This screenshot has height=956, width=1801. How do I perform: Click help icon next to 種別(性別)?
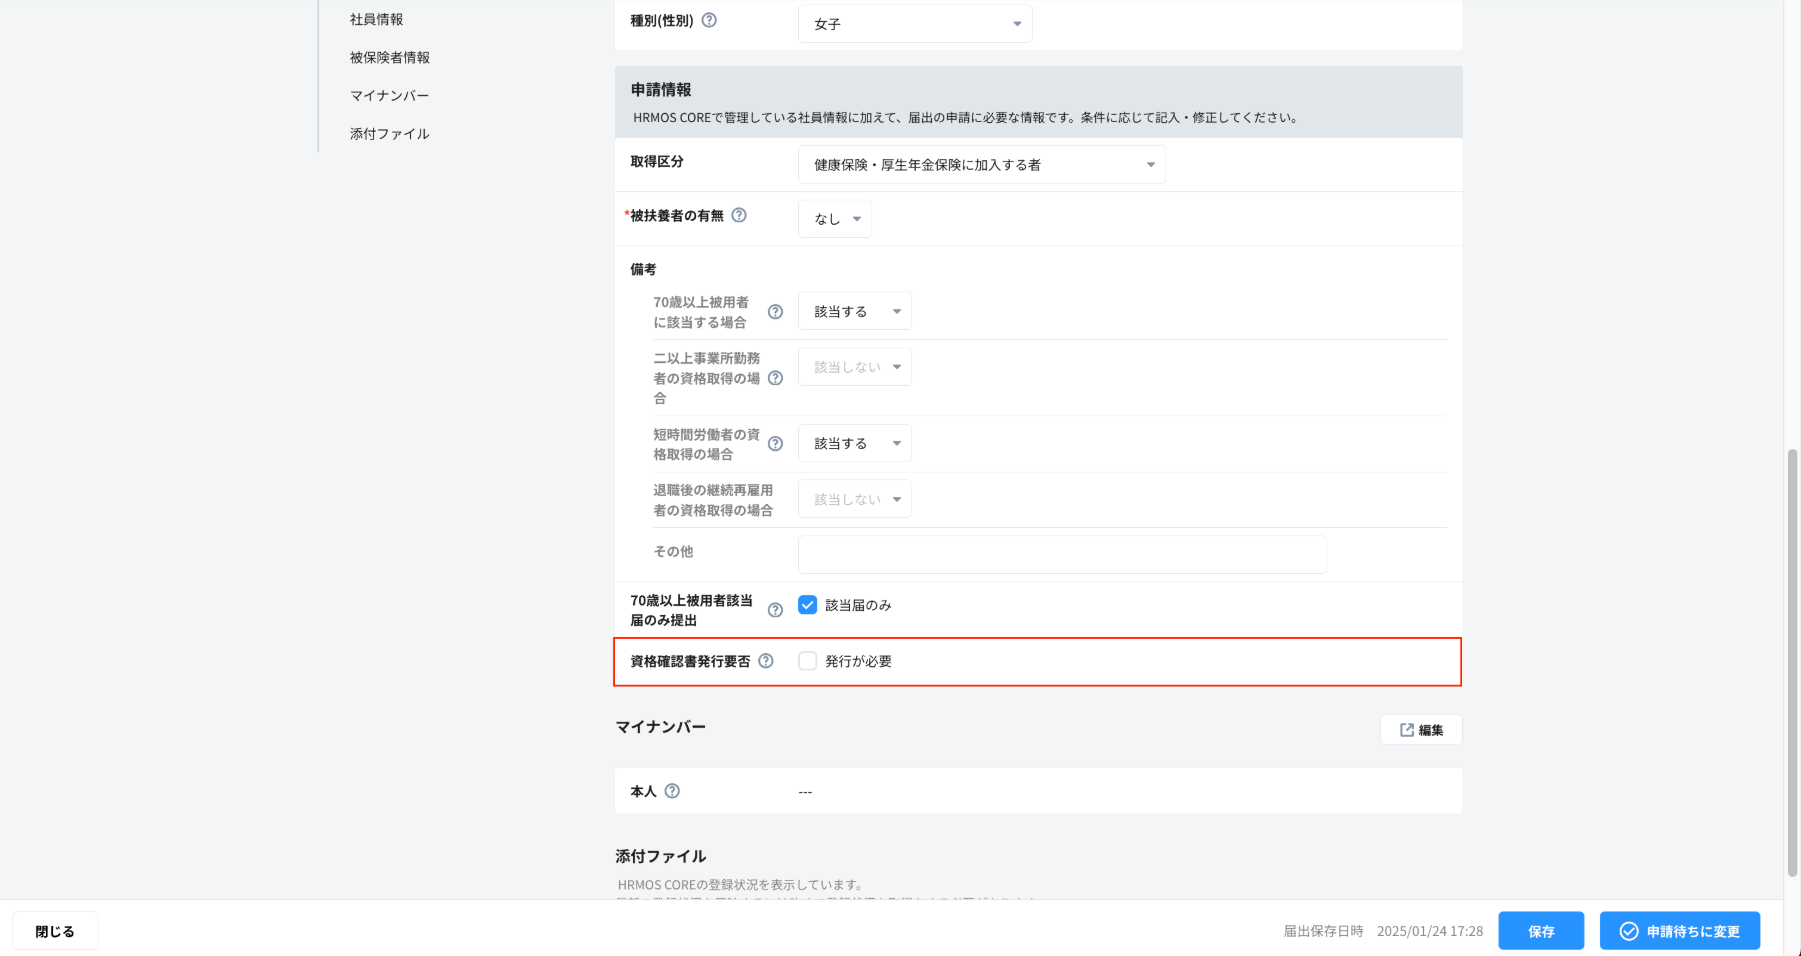pyautogui.click(x=709, y=20)
